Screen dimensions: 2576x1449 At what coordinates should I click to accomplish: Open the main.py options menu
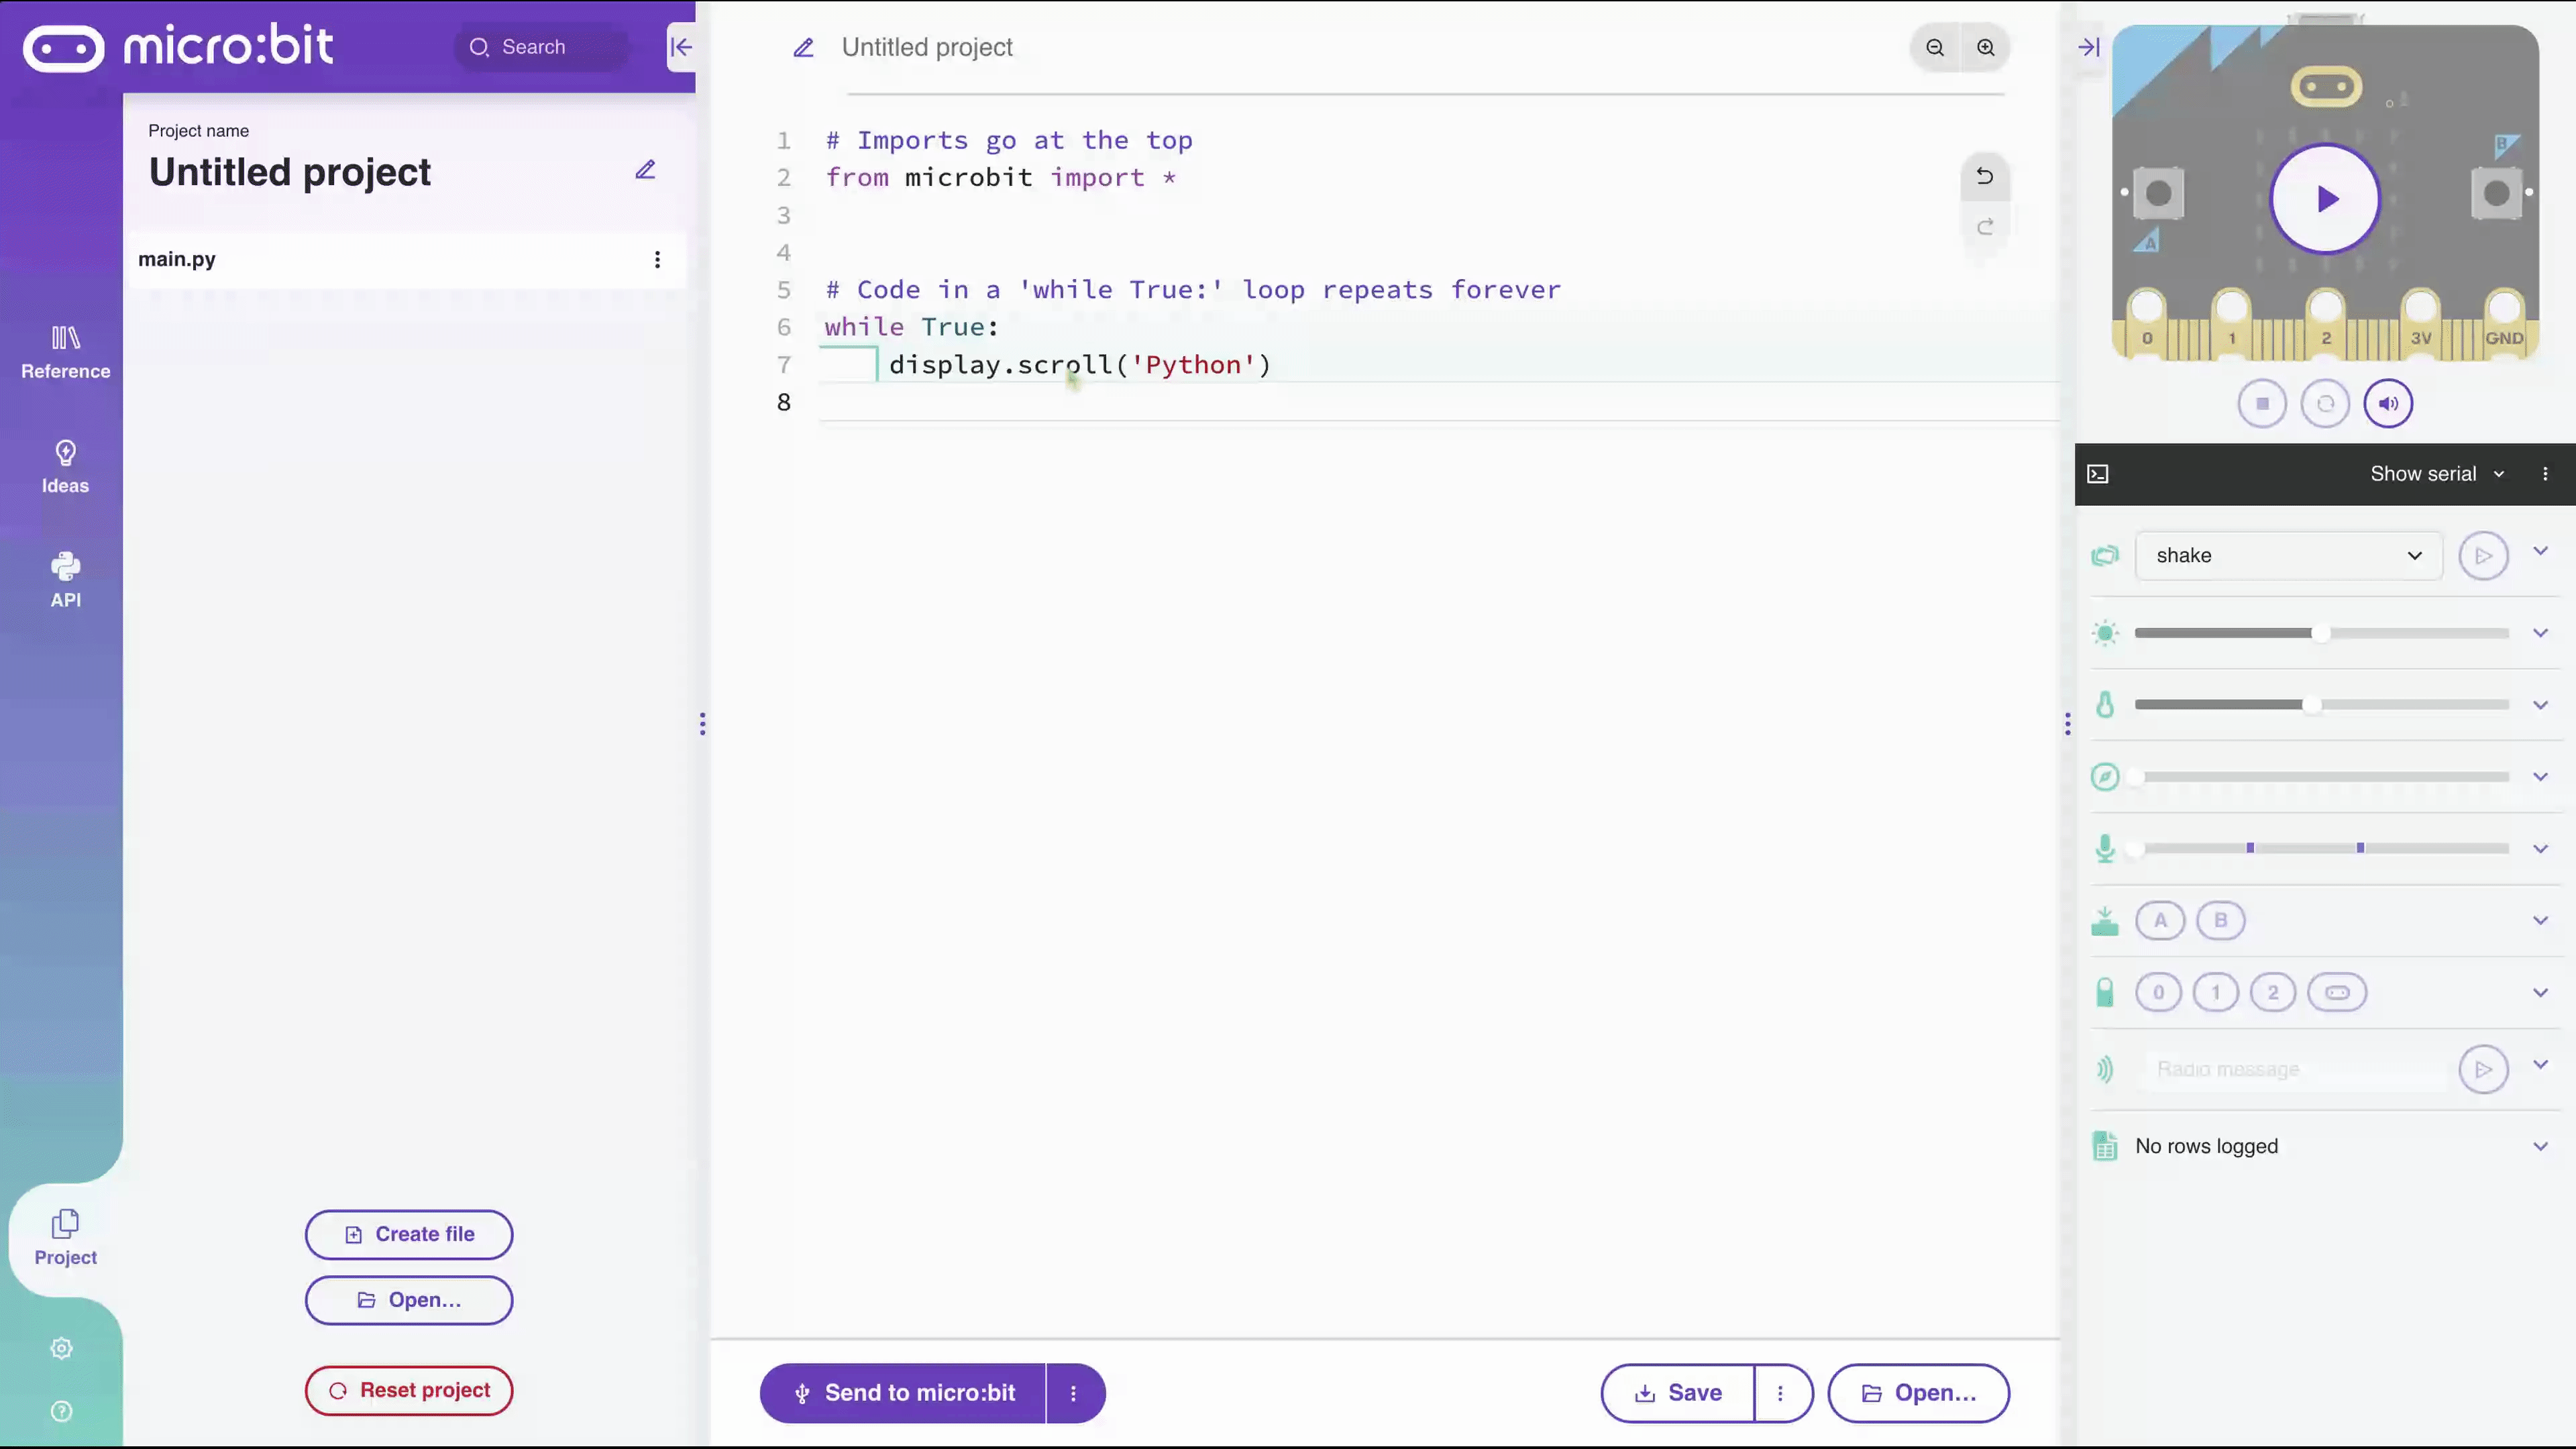coord(657,259)
